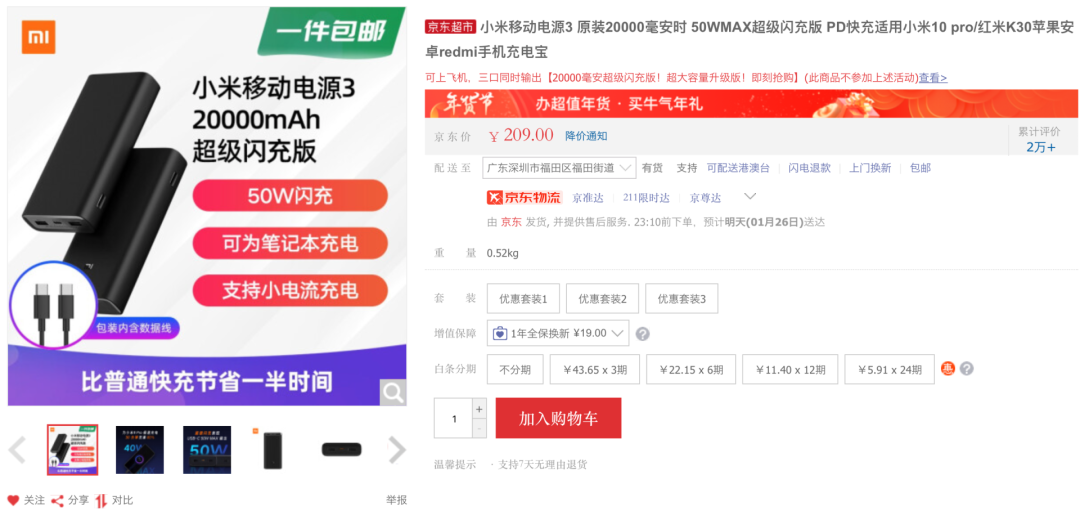Image resolution: width=1080 pixels, height=511 pixels.
Task: Select the power bank ports thumbnail
Action: [342, 450]
